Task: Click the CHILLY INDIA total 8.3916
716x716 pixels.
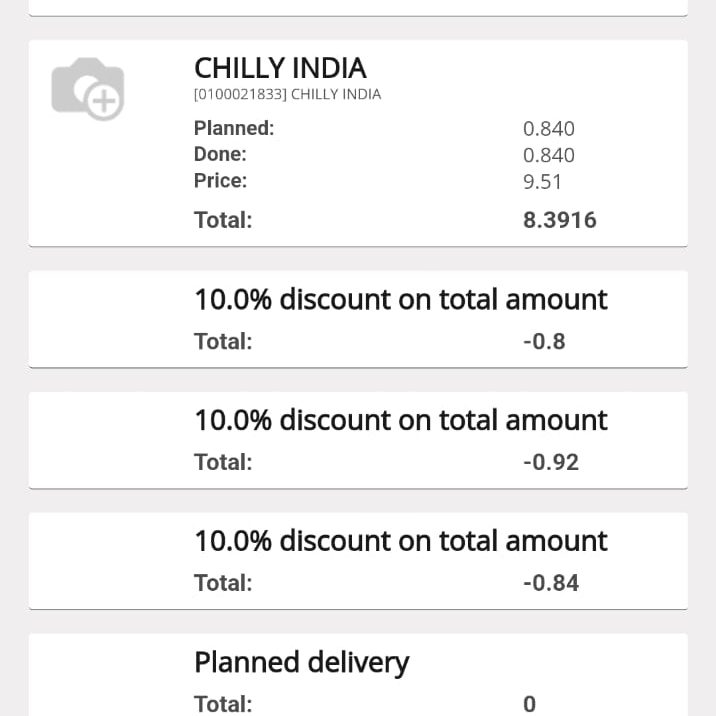Action: tap(559, 220)
